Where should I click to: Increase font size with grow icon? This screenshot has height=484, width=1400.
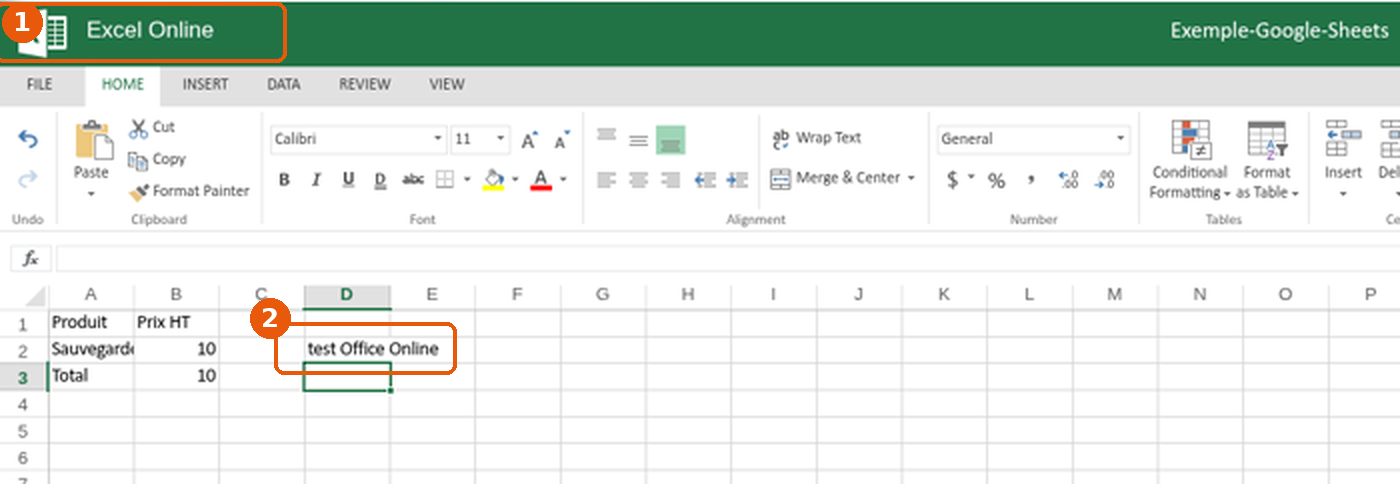(x=530, y=140)
